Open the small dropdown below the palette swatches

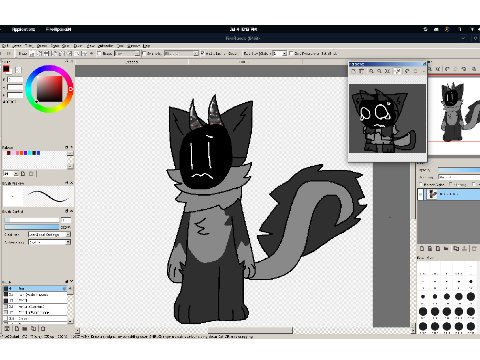coord(11,174)
